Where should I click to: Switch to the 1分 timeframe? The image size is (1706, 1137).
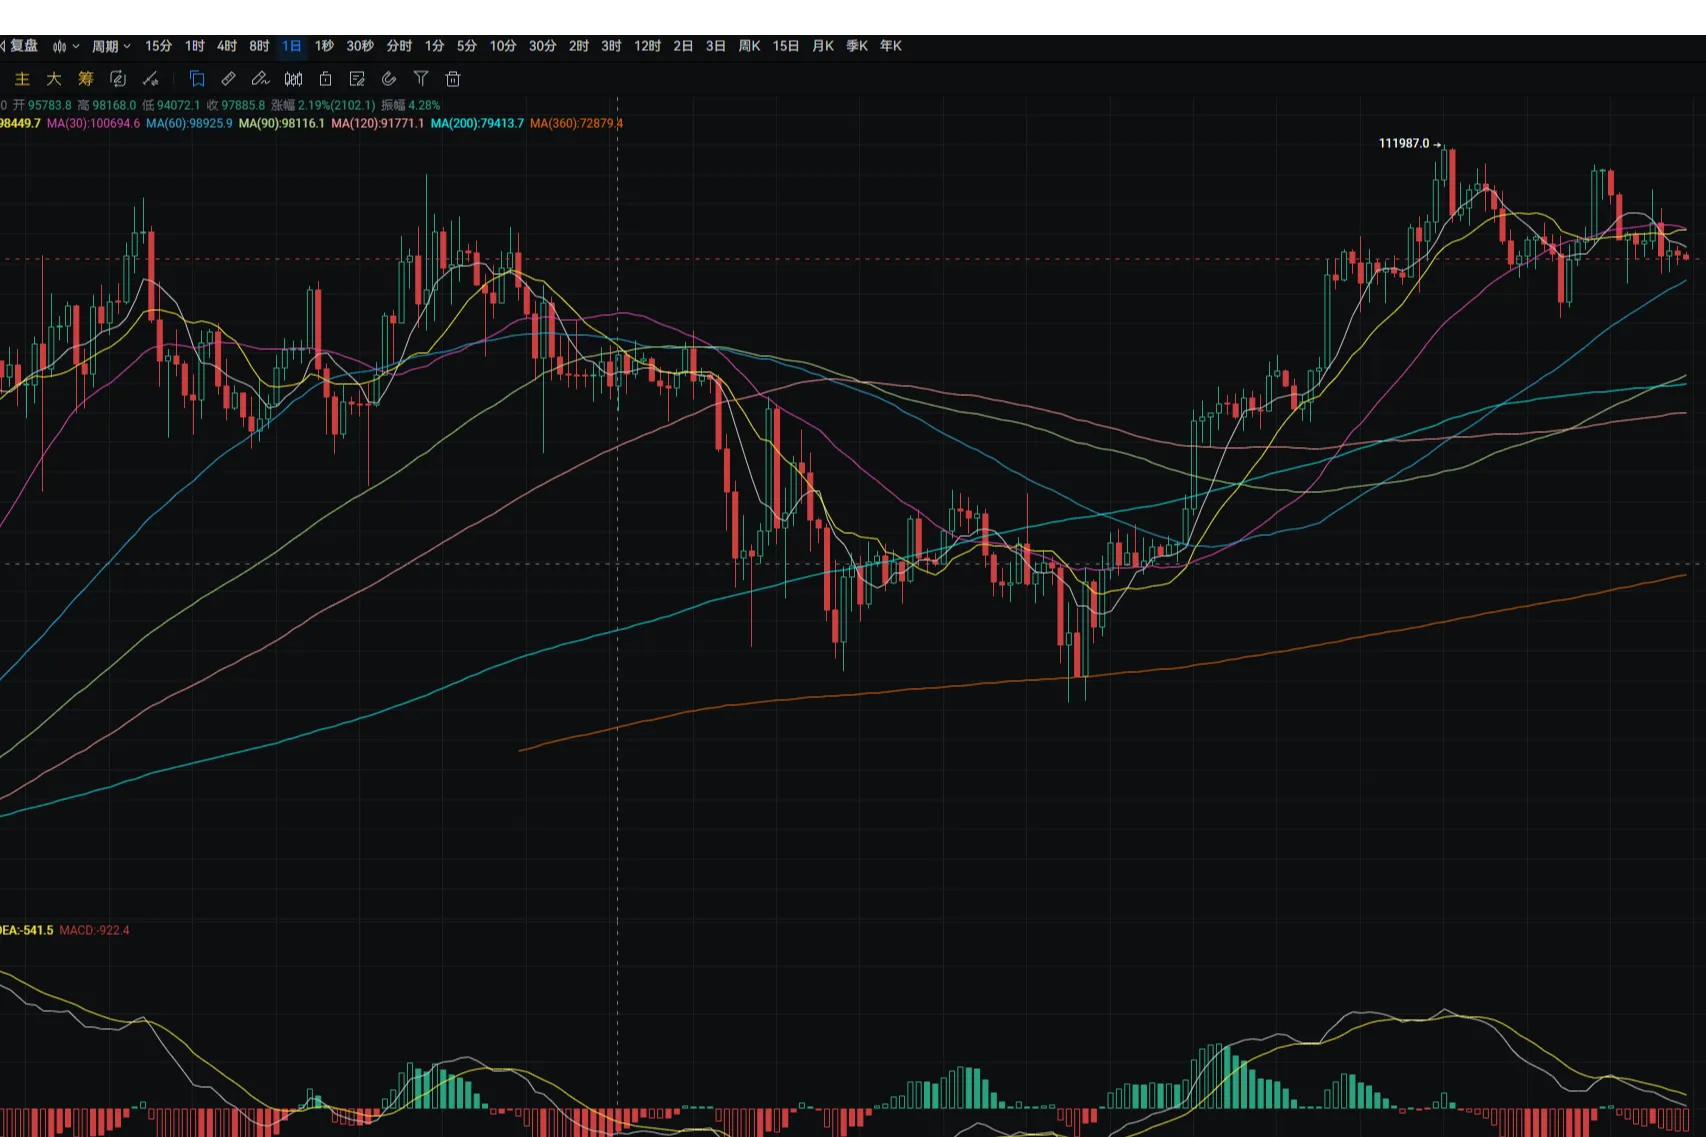pyautogui.click(x=434, y=46)
